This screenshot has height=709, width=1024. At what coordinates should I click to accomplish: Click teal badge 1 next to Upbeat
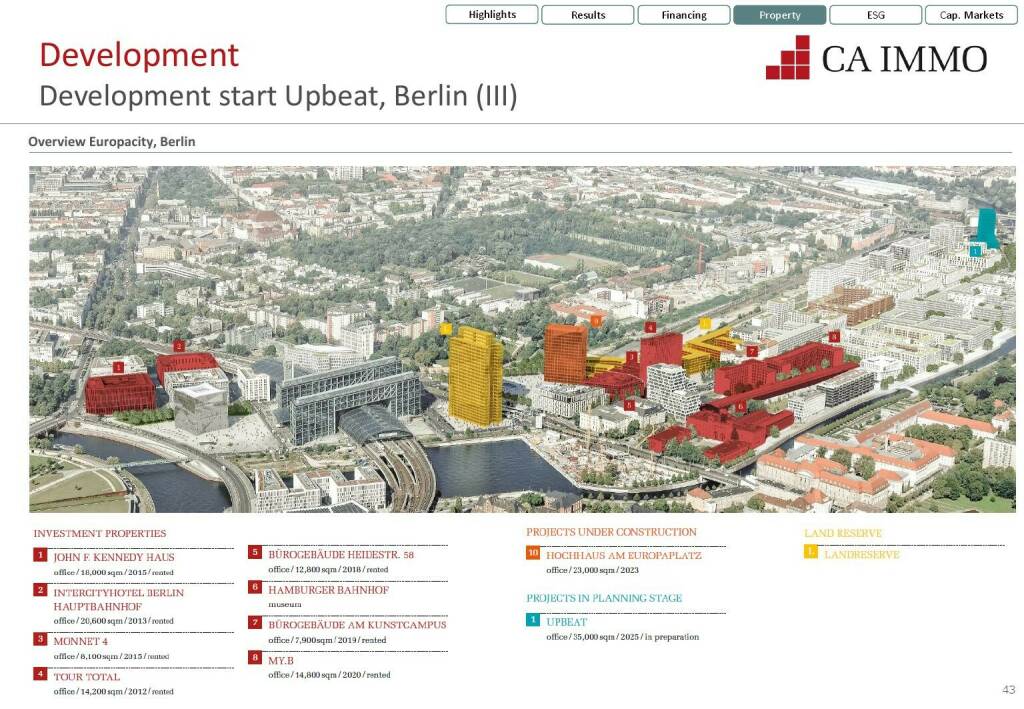[533, 620]
